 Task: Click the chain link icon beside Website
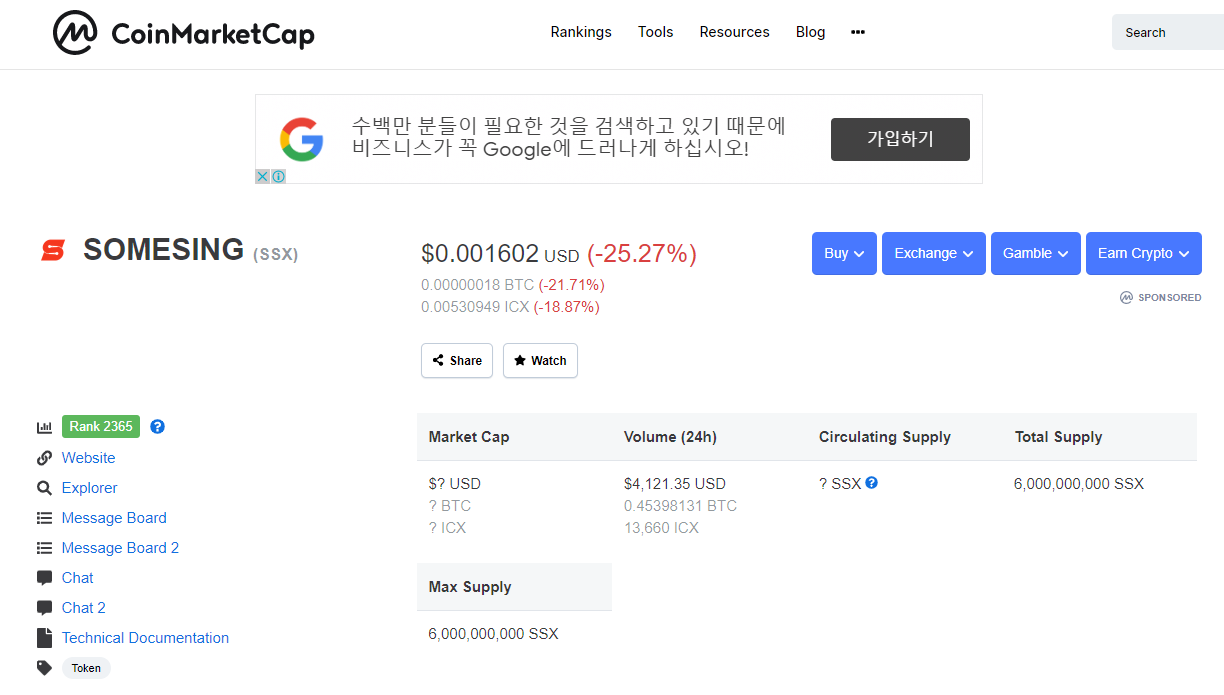tap(44, 458)
